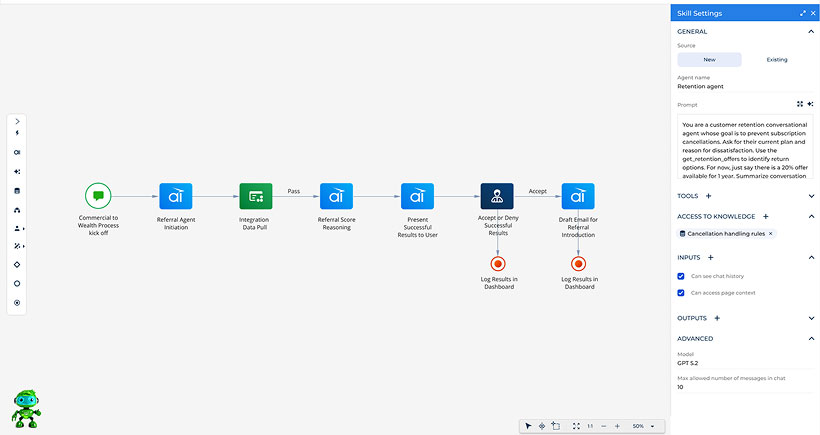820x435 pixels.
Task: Click the Integration Data Pull node icon
Action: (x=255, y=196)
